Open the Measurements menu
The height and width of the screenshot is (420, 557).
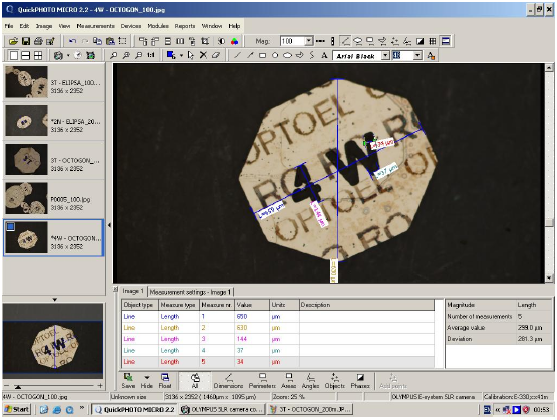click(x=96, y=26)
